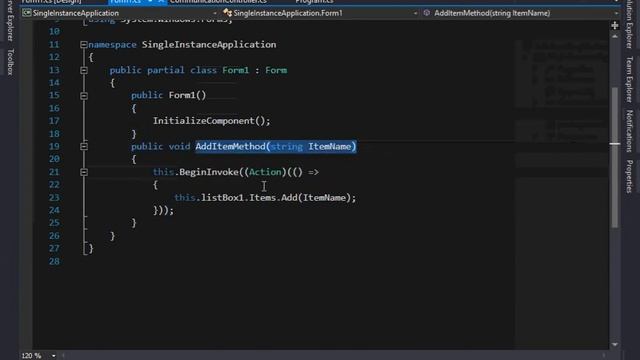Image resolution: width=640 pixels, height=360 pixels.
Task: Open the Team Explorer side tab
Action: click(629, 79)
